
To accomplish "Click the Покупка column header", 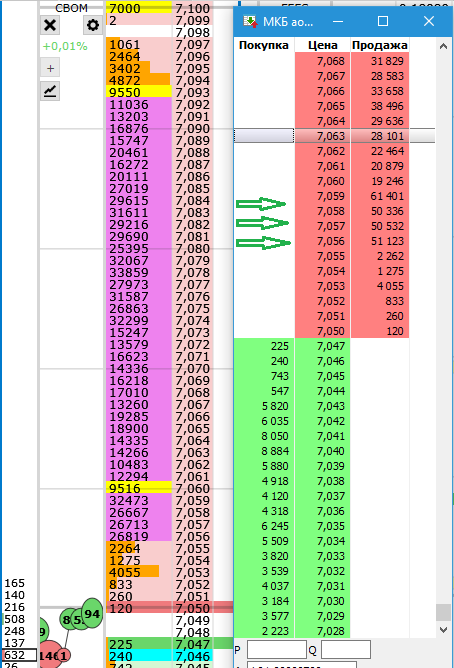I will coord(264,45).
